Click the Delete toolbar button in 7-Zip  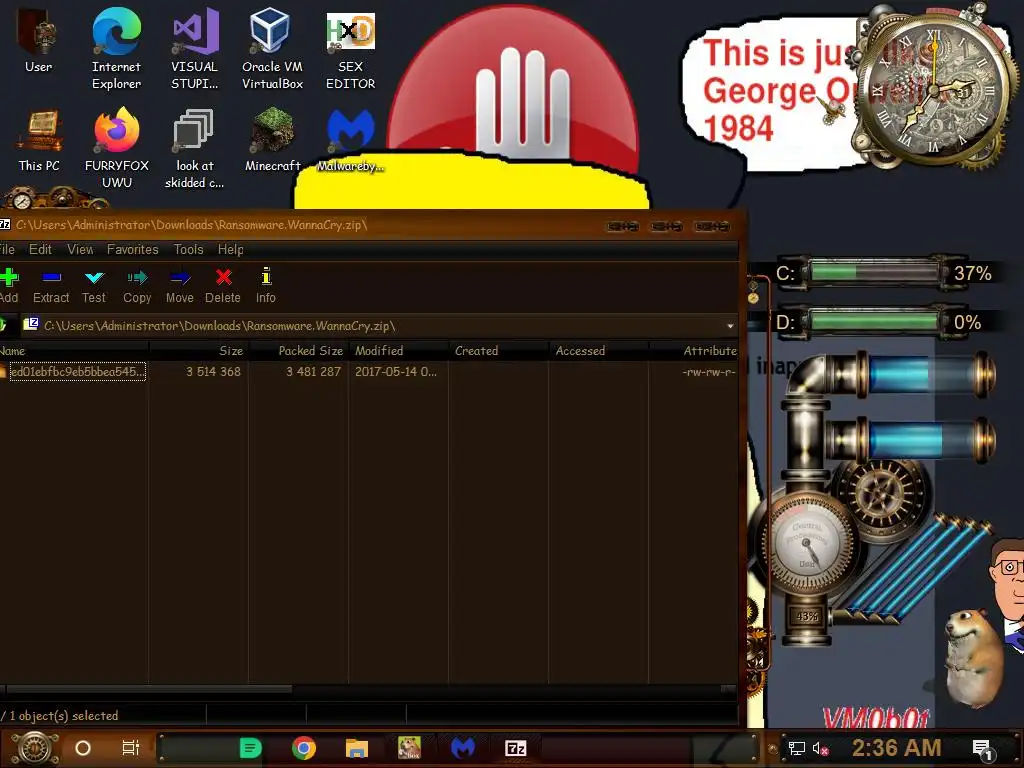[x=223, y=286]
